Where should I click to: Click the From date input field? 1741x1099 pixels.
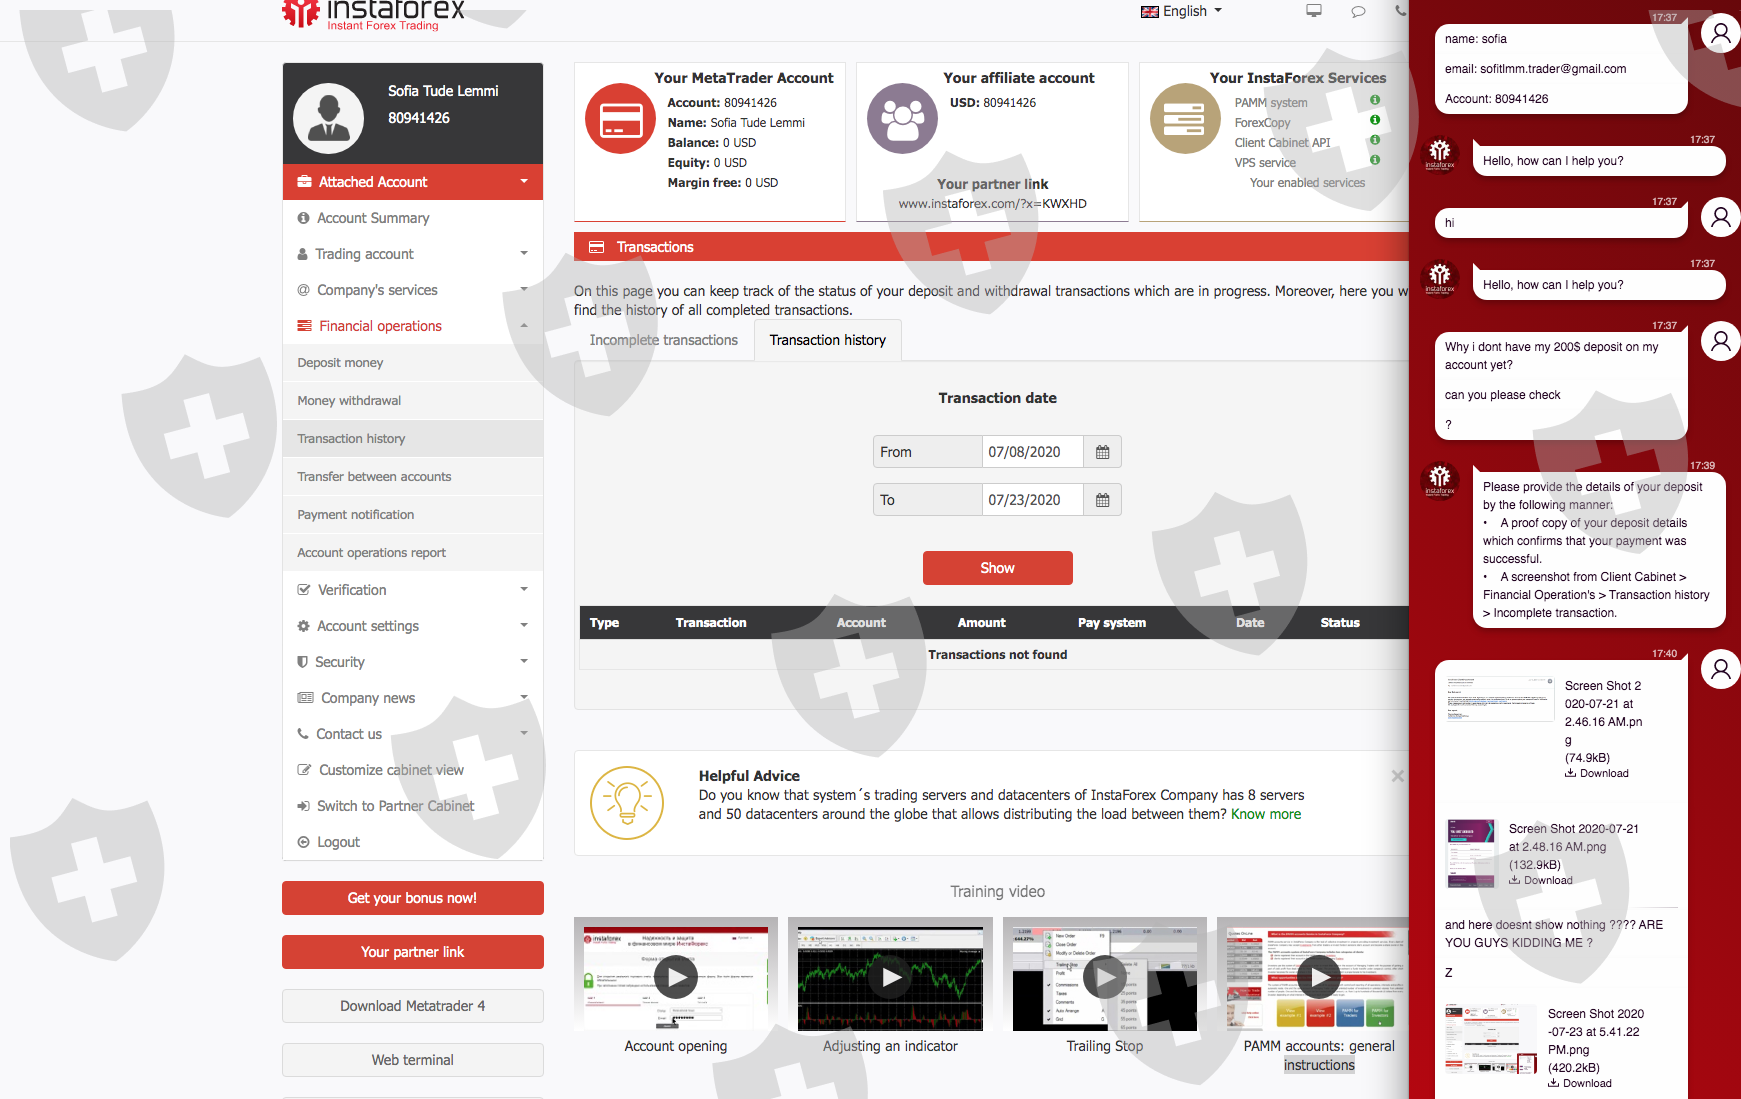click(1033, 452)
